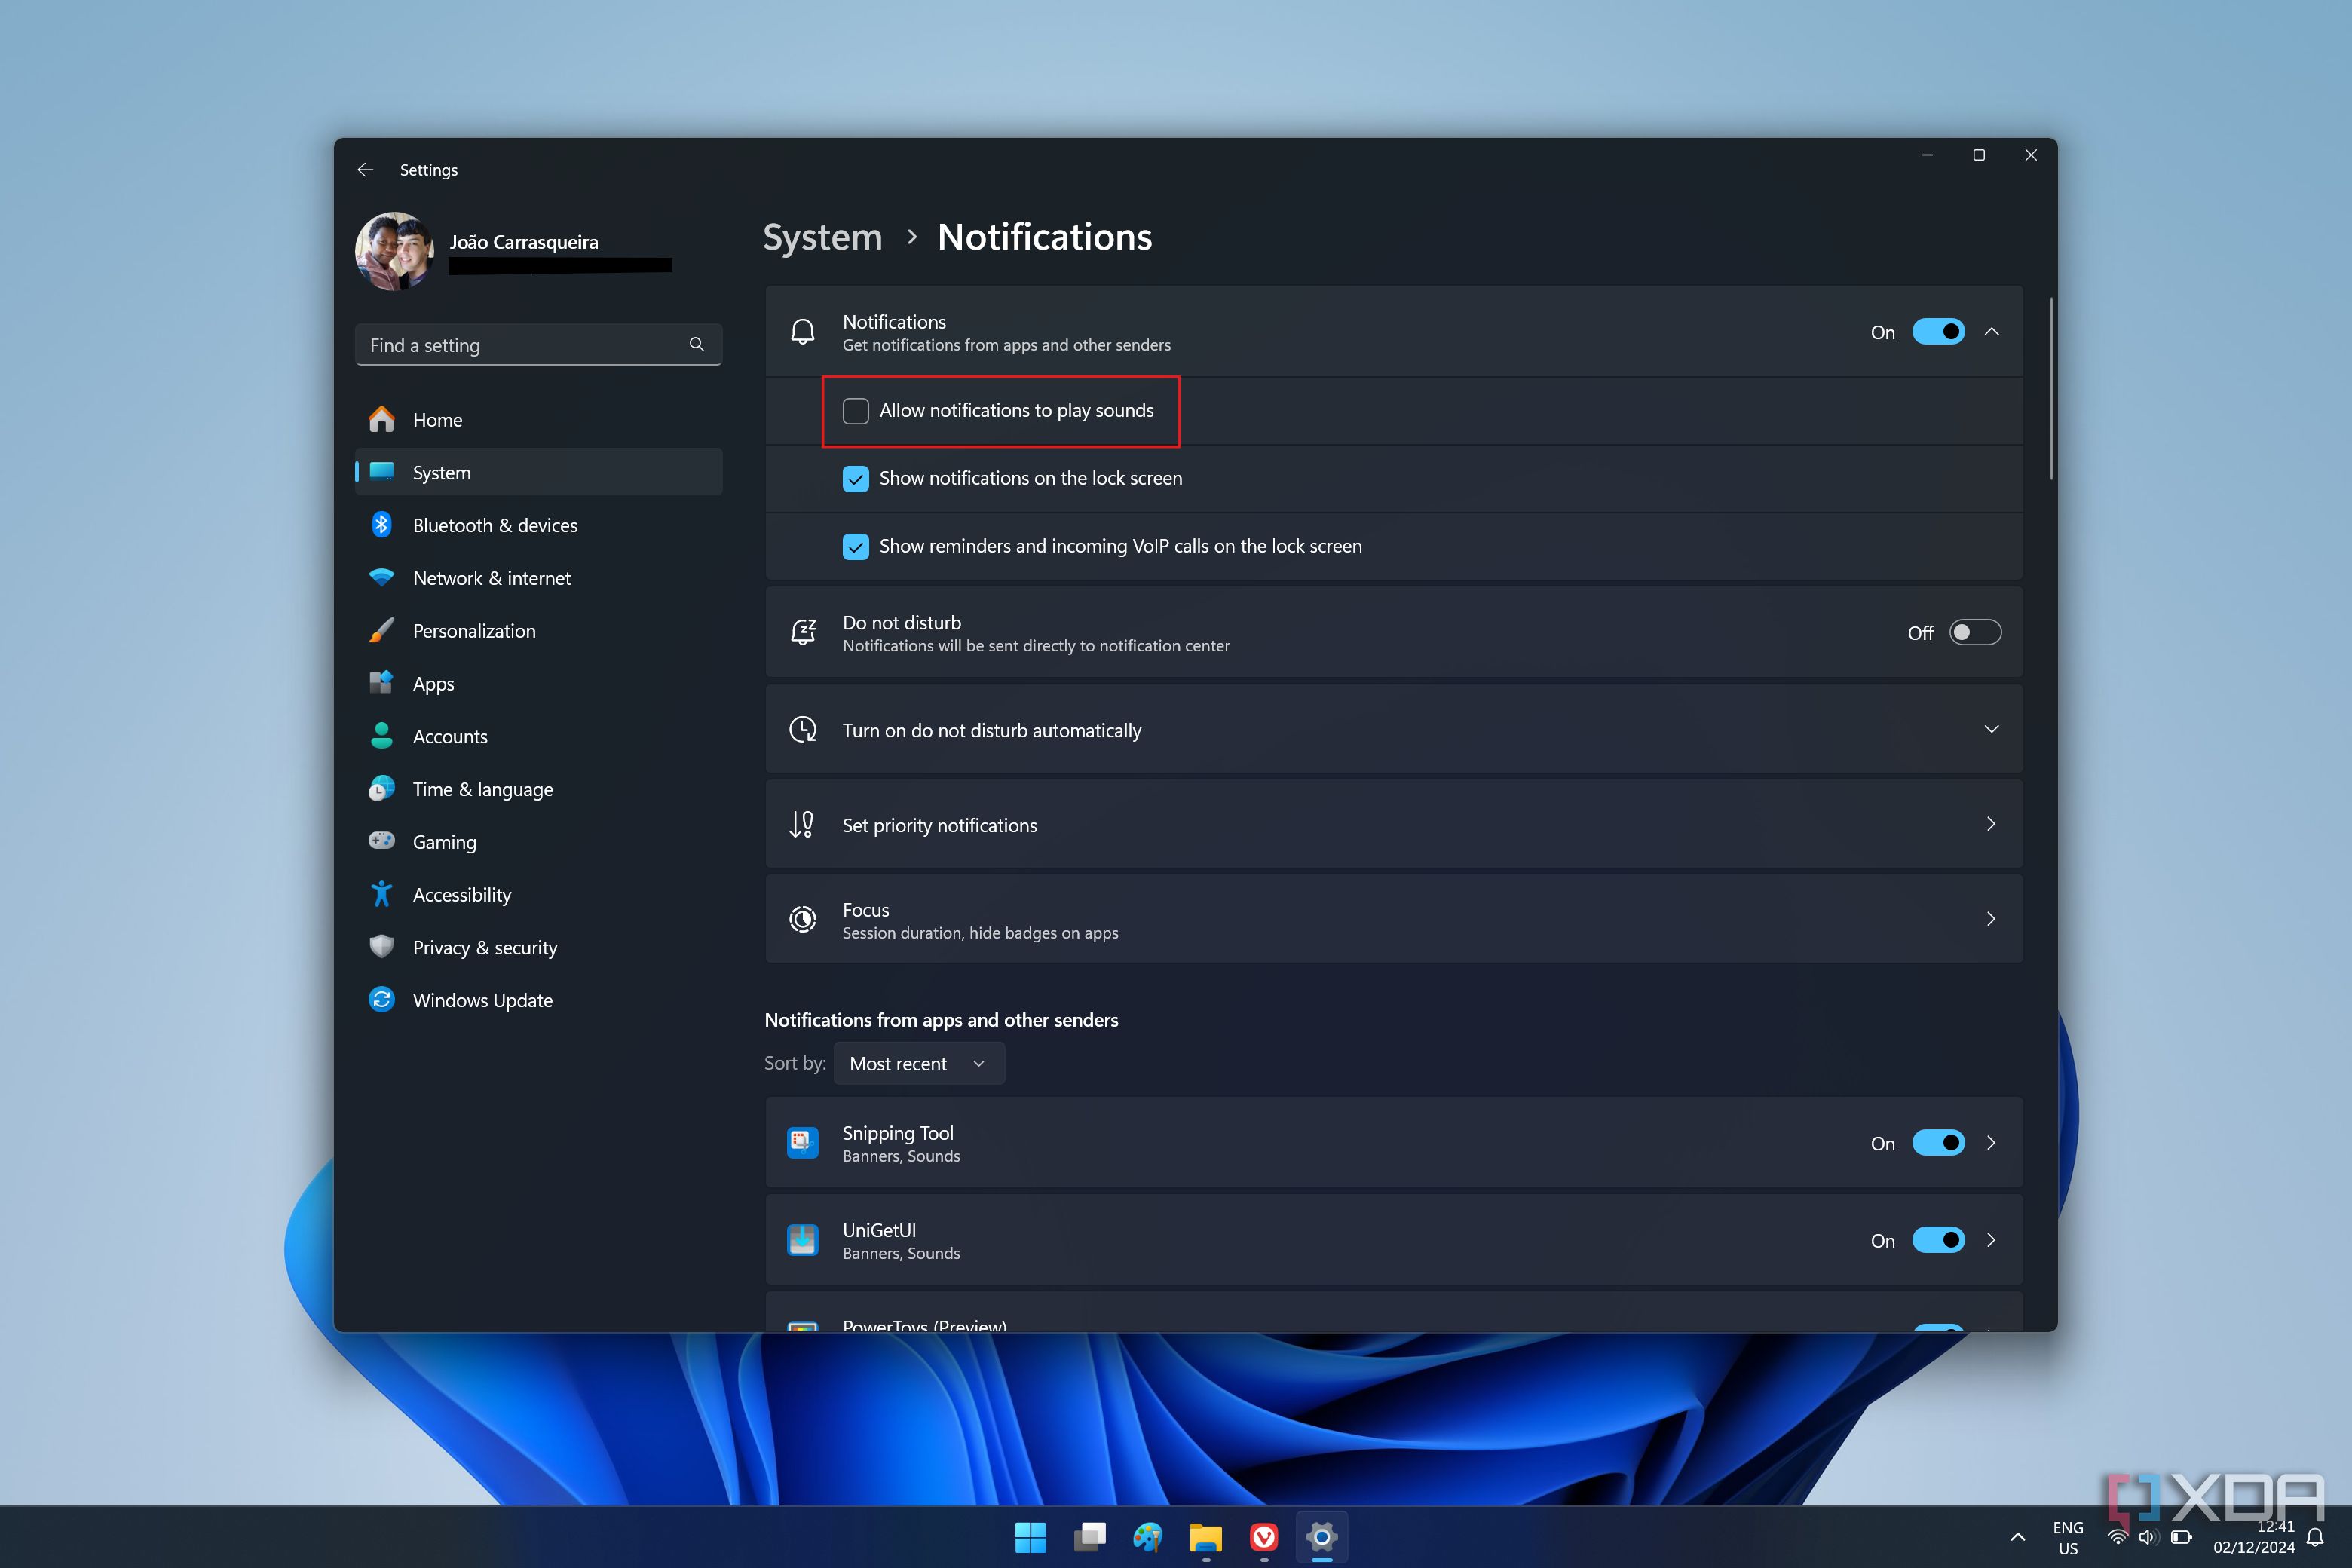The height and width of the screenshot is (1568, 2352).
Task: Open Network & internet settings
Action: pyautogui.click(x=491, y=578)
